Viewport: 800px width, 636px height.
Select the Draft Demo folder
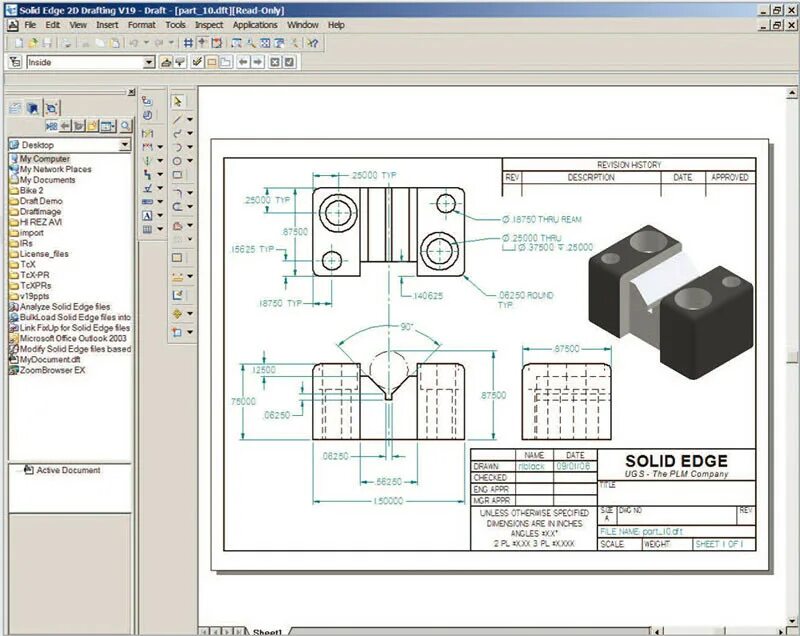(41, 201)
